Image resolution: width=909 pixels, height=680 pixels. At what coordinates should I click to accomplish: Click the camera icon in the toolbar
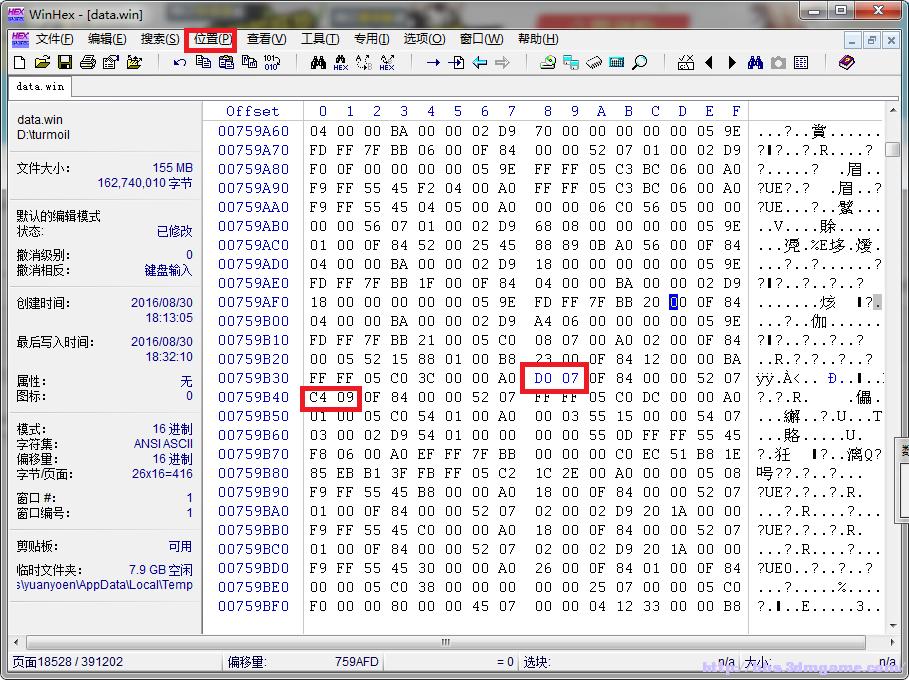click(x=778, y=62)
